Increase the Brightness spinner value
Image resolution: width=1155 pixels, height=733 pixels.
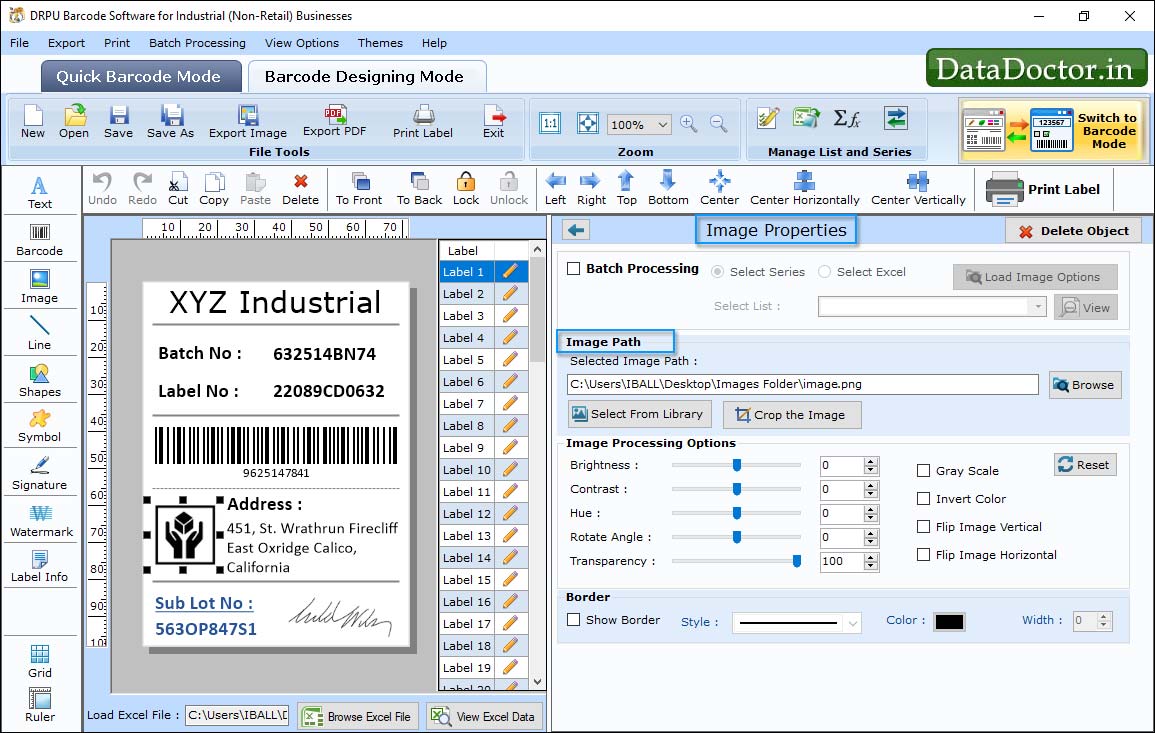[x=871, y=461]
